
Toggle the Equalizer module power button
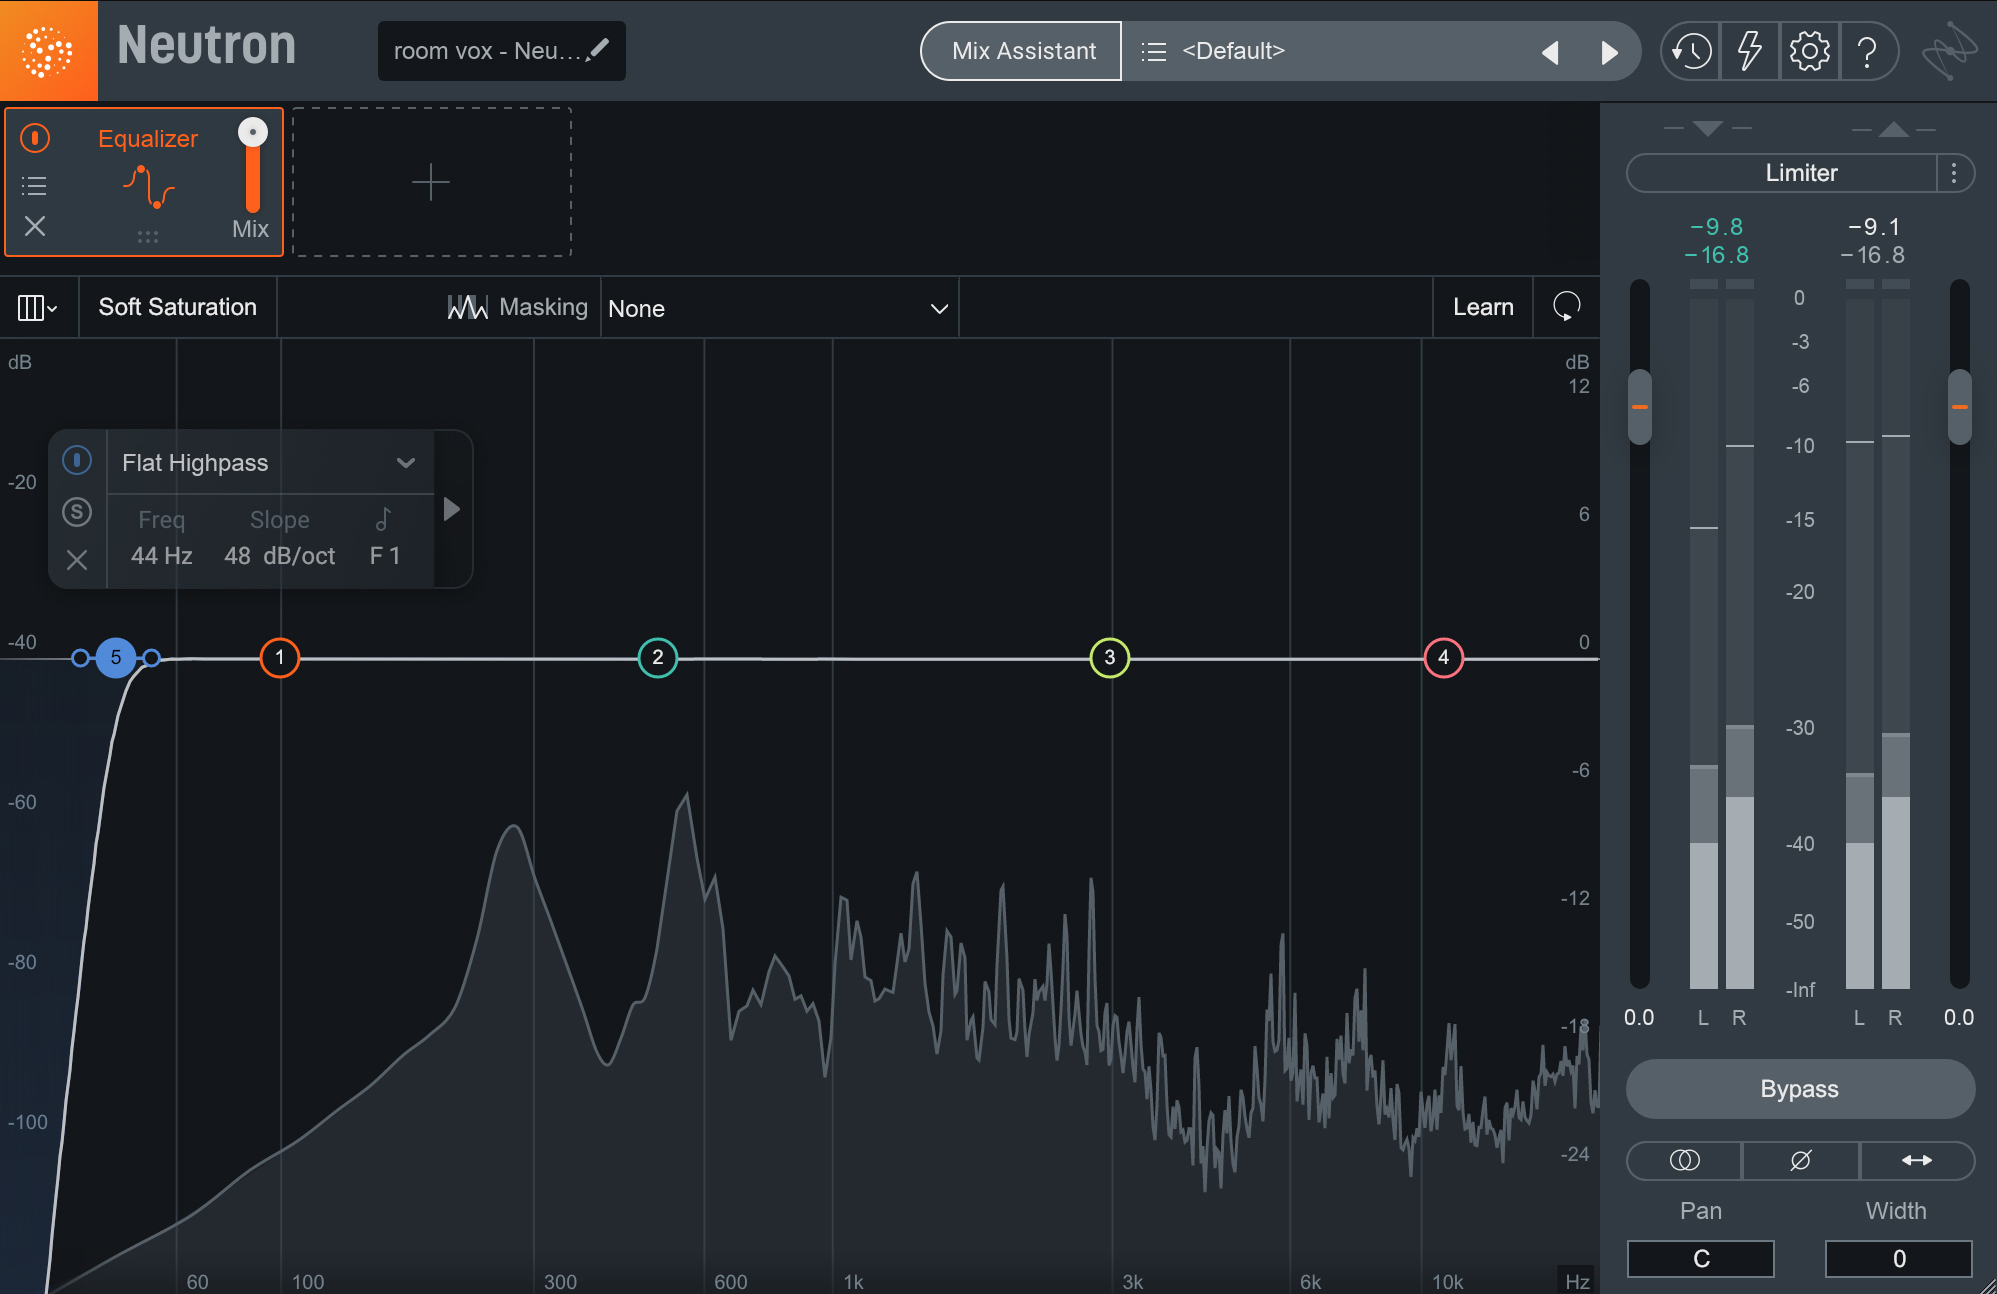(35, 138)
